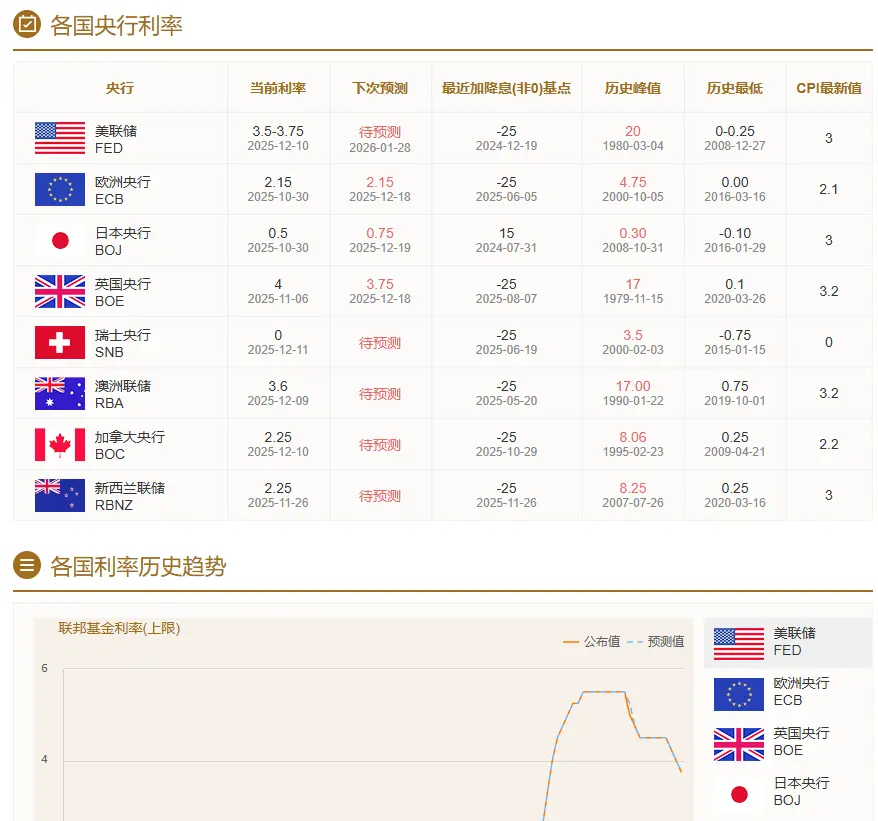Click the UK flag in the BOE table row
Viewport: 878px width, 821px height.
tap(60, 291)
